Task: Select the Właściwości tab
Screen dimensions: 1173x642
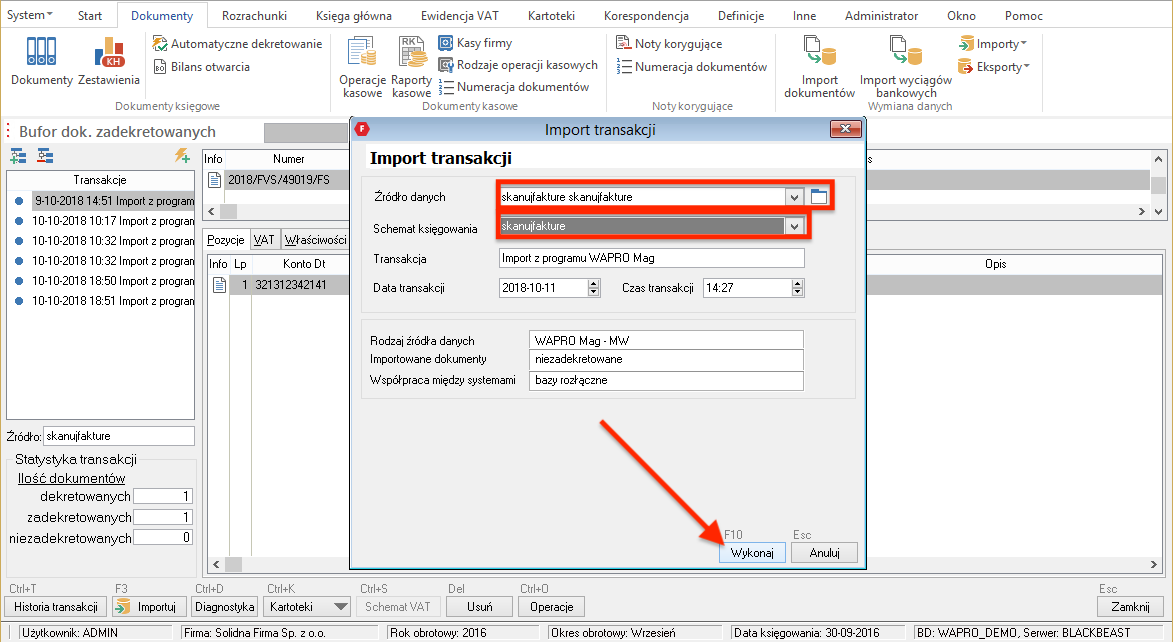Action: (x=315, y=240)
